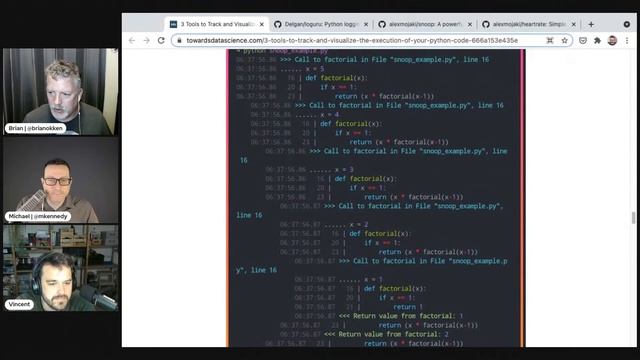Open the dark circular icon right of the tab strip
The height and width of the screenshot is (360, 640).
click(x=627, y=24)
